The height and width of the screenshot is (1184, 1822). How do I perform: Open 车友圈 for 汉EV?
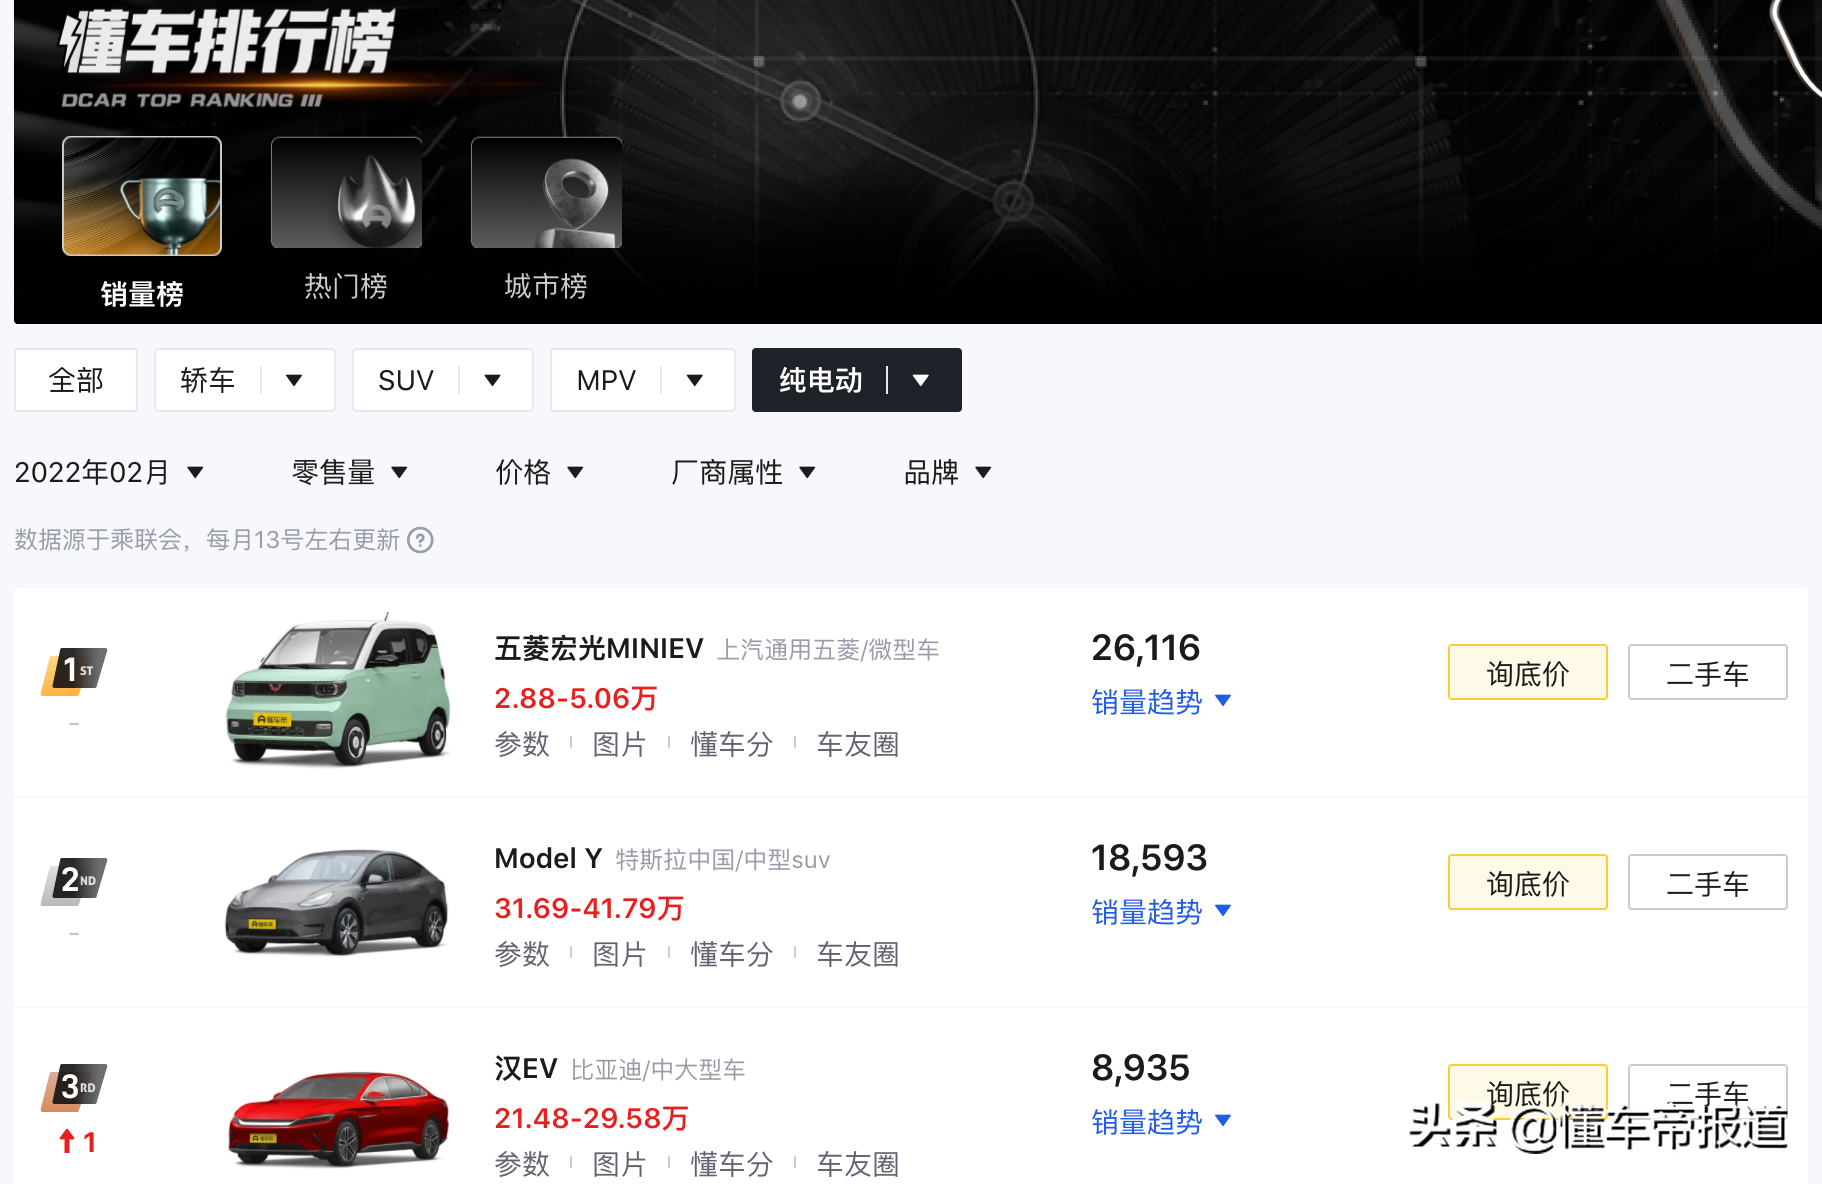point(858,1164)
